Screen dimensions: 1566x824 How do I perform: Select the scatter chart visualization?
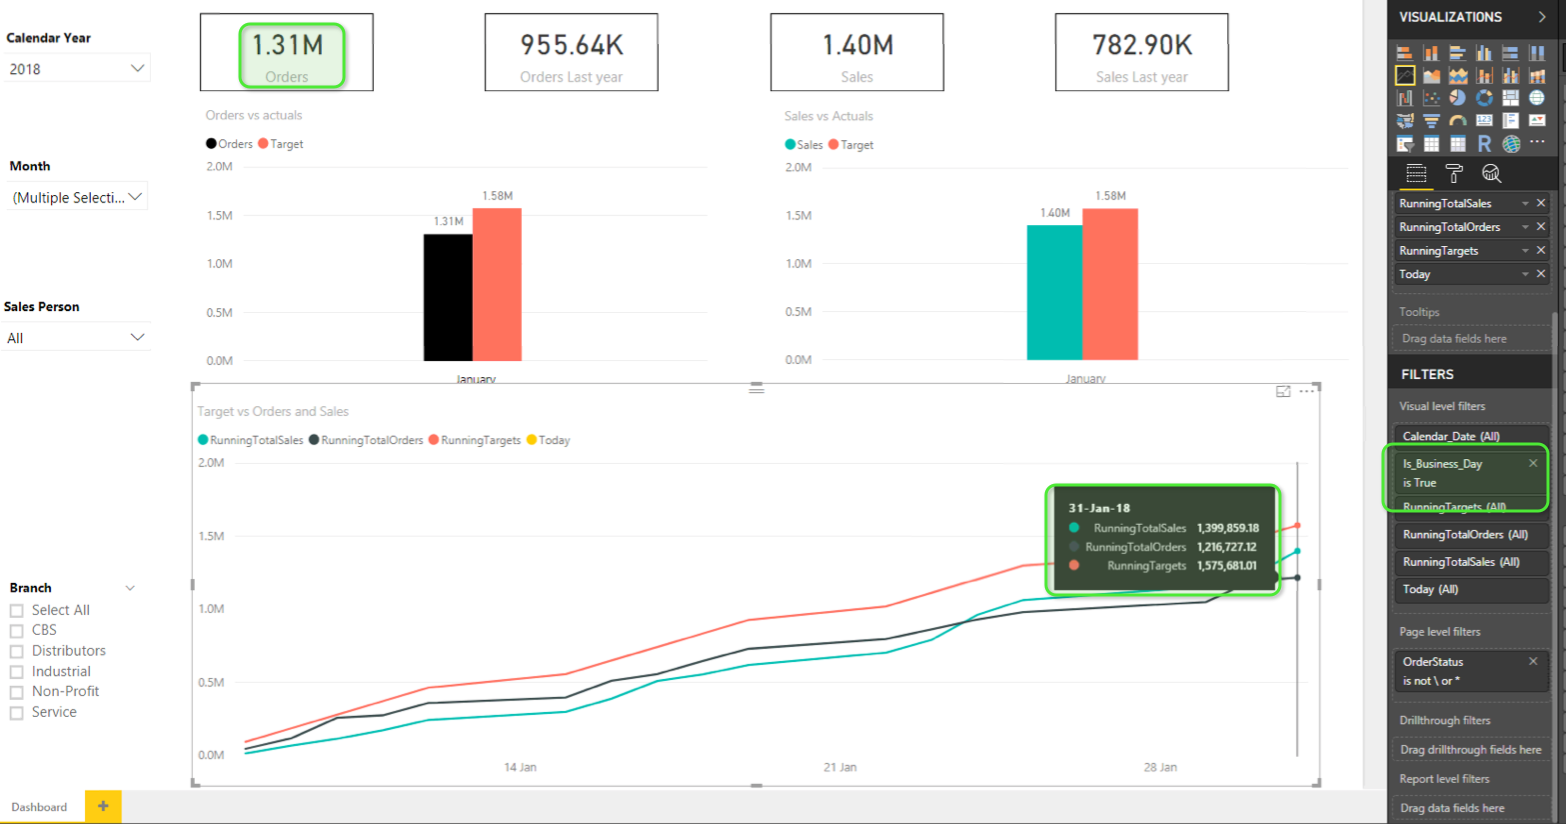pyautogui.click(x=1432, y=98)
